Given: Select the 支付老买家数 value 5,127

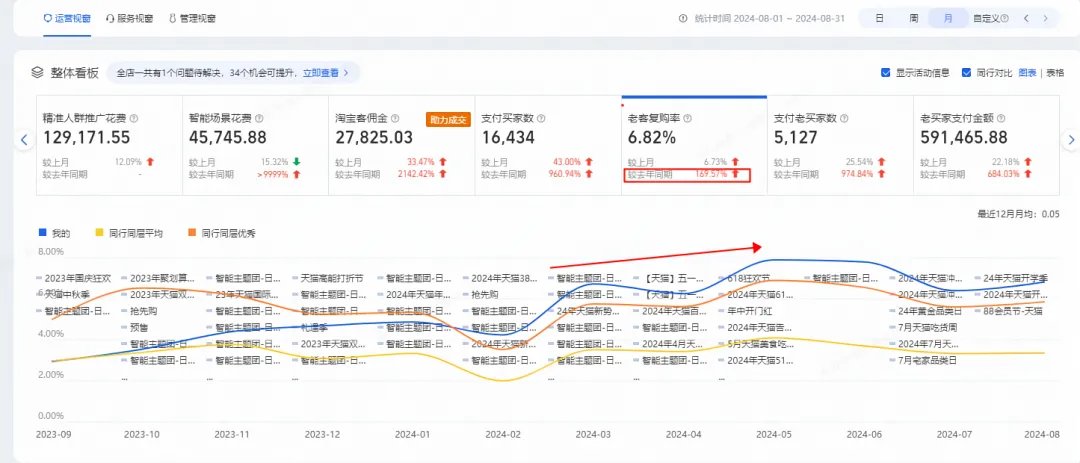Looking at the screenshot, I should pyautogui.click(x=796, y=138).
